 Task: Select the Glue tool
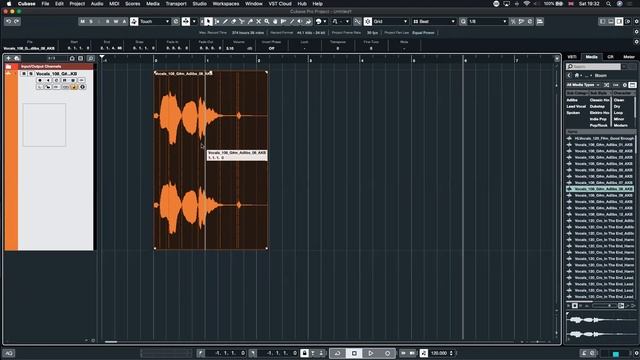click(x=250, y=21)
